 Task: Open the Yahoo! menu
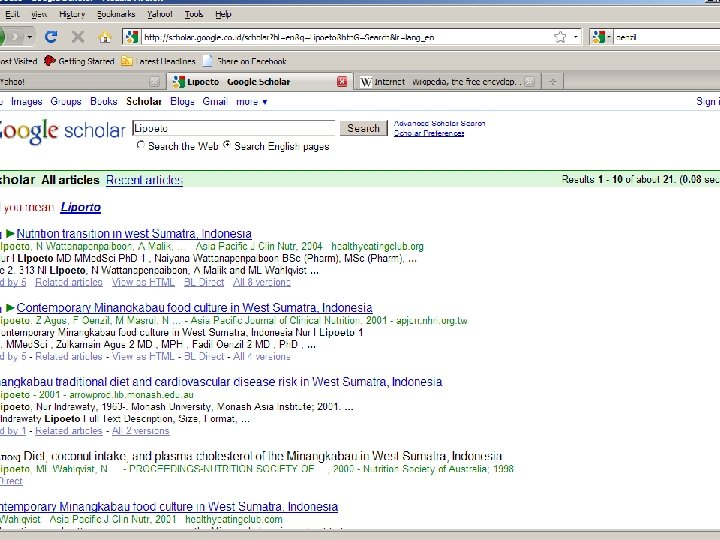(159, 14)
